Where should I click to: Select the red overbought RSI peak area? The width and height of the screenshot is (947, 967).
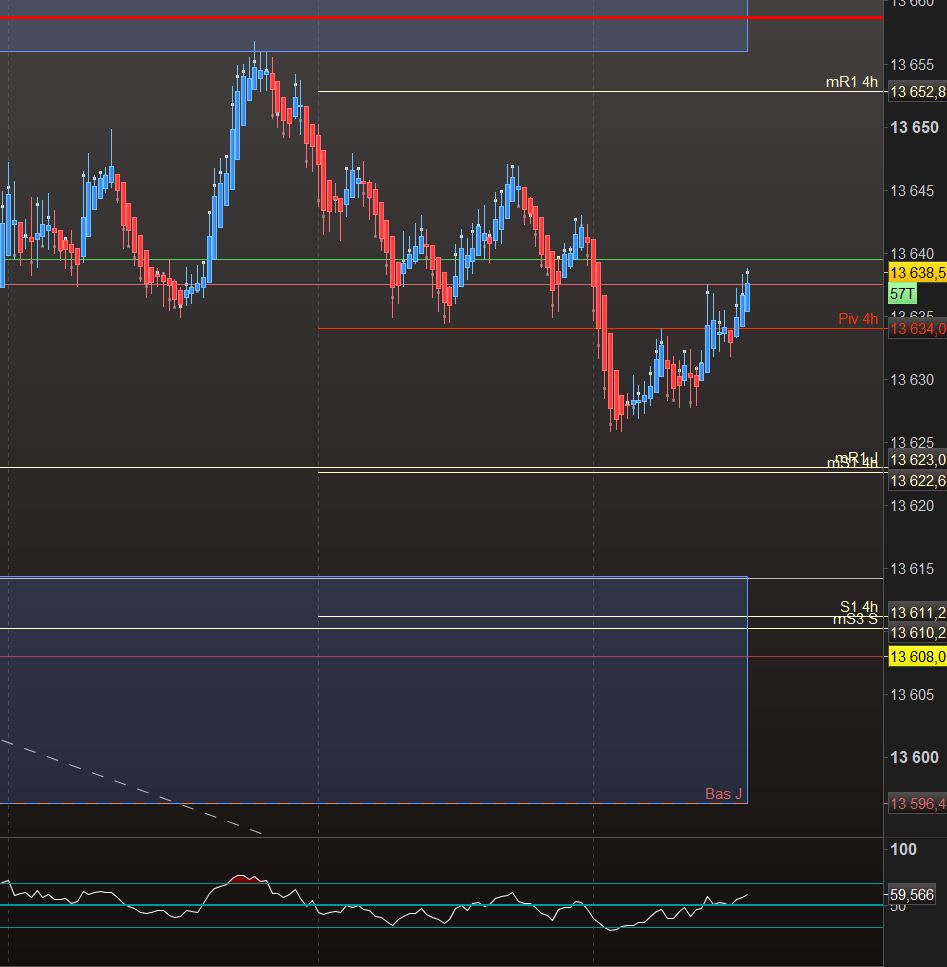pos(245,879)
